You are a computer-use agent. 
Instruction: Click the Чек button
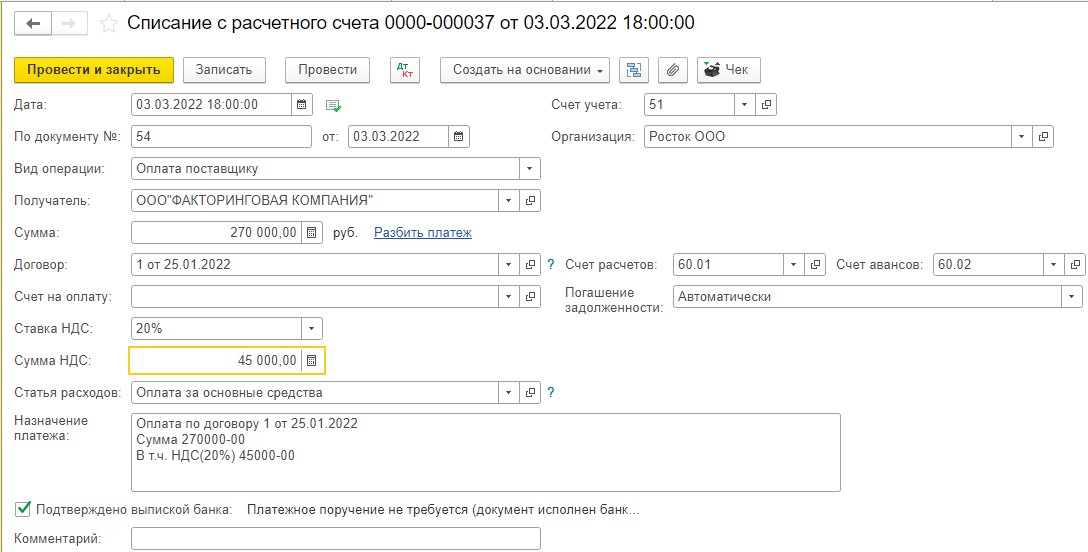click(729, 70)
